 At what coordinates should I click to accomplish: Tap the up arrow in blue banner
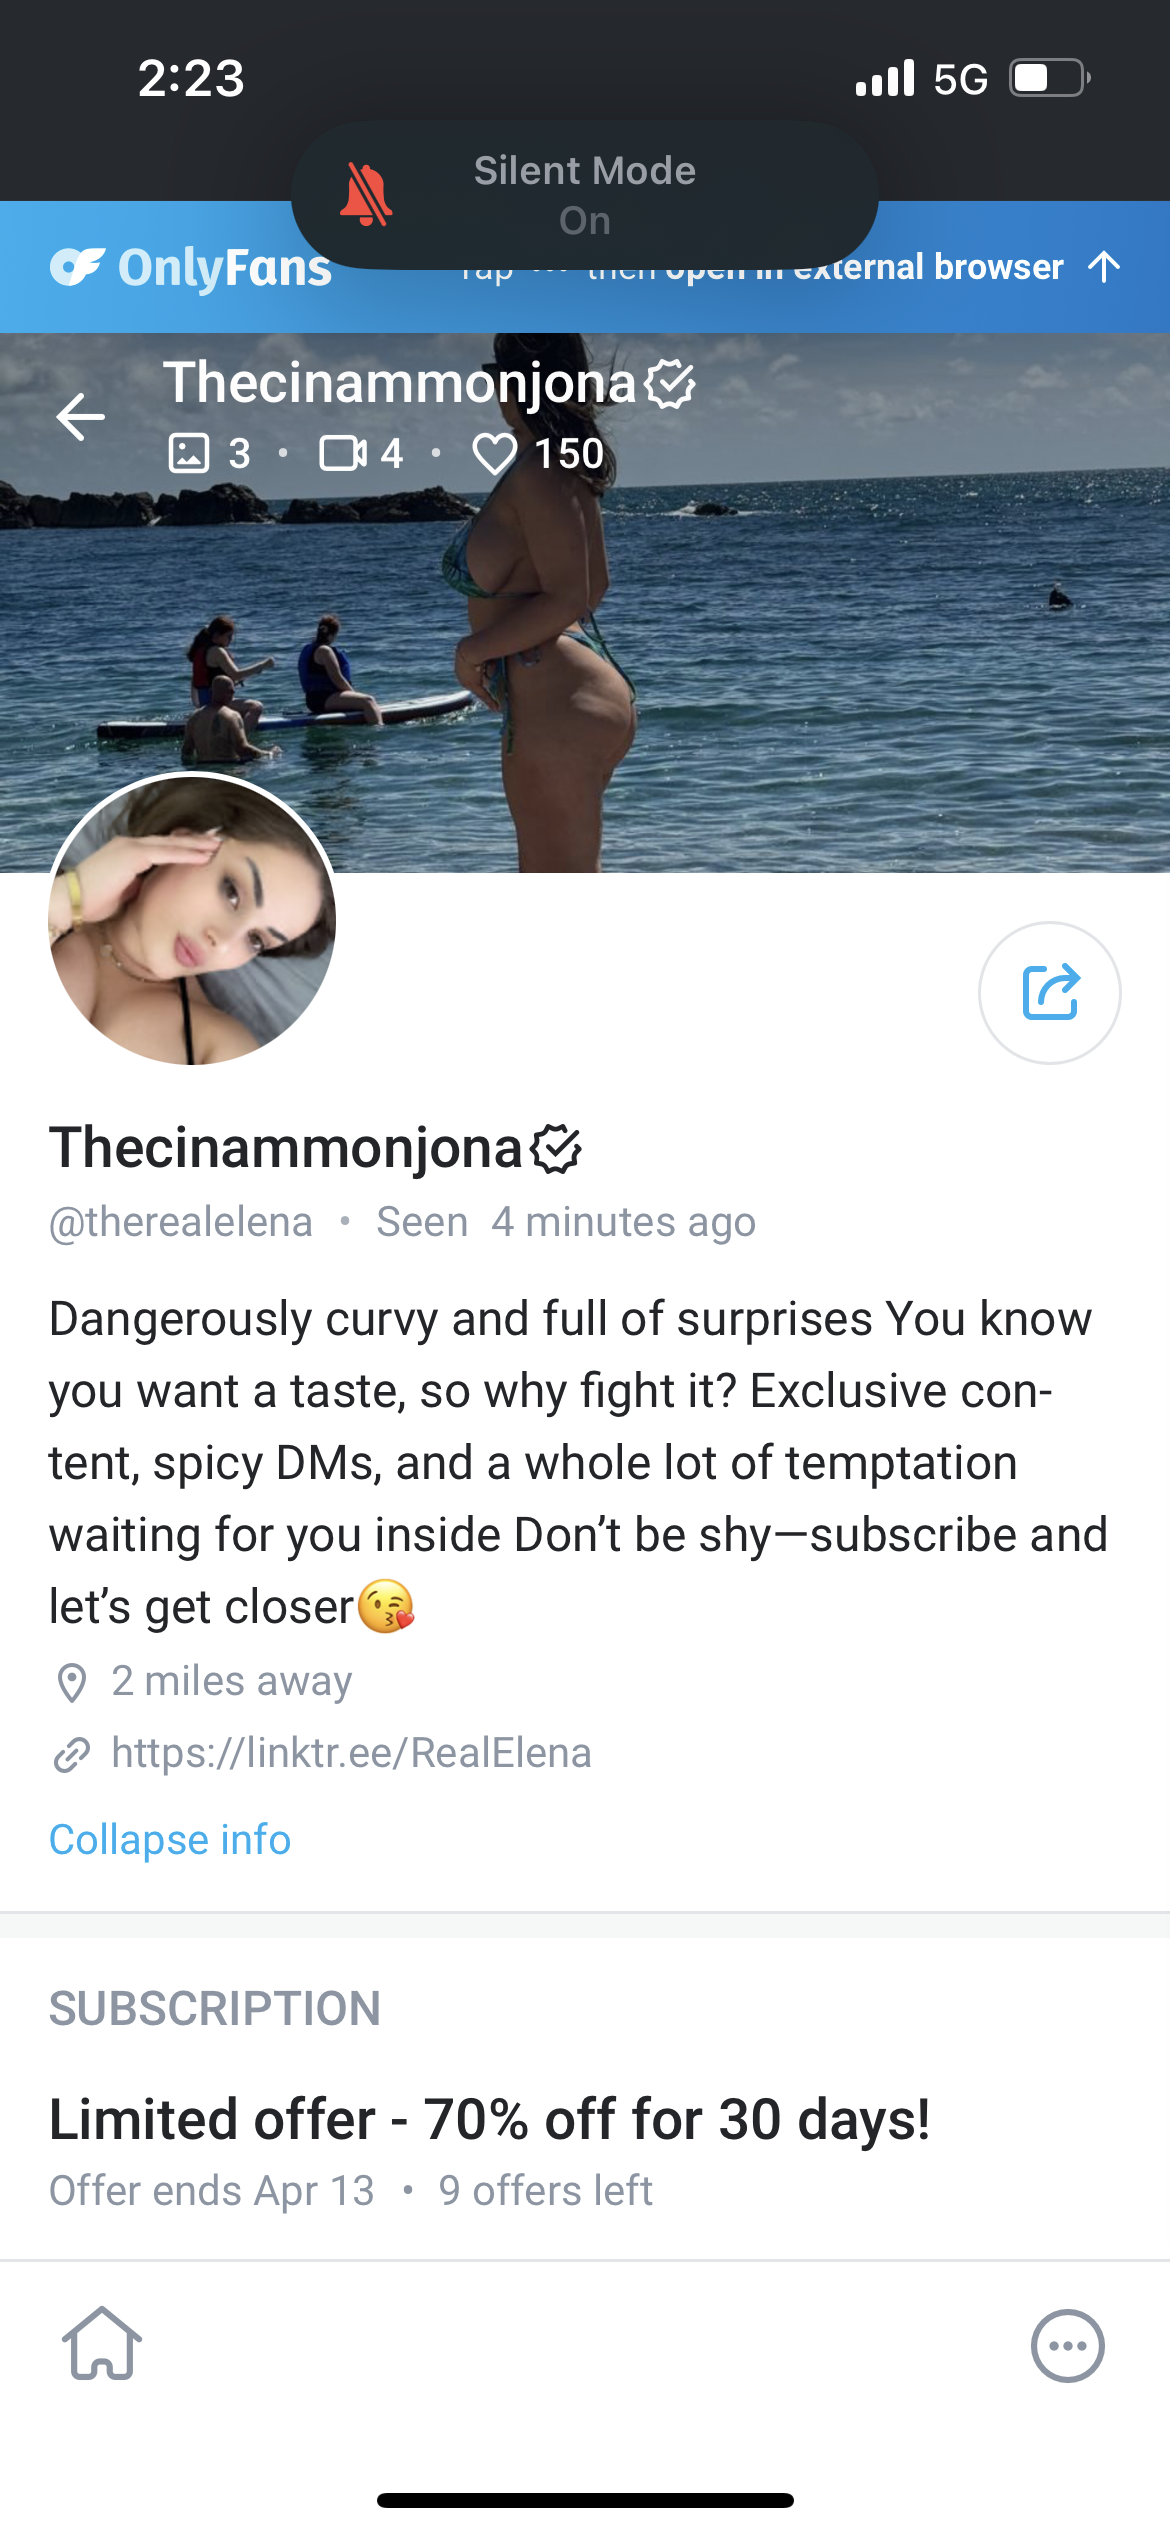click(1104, 267)
